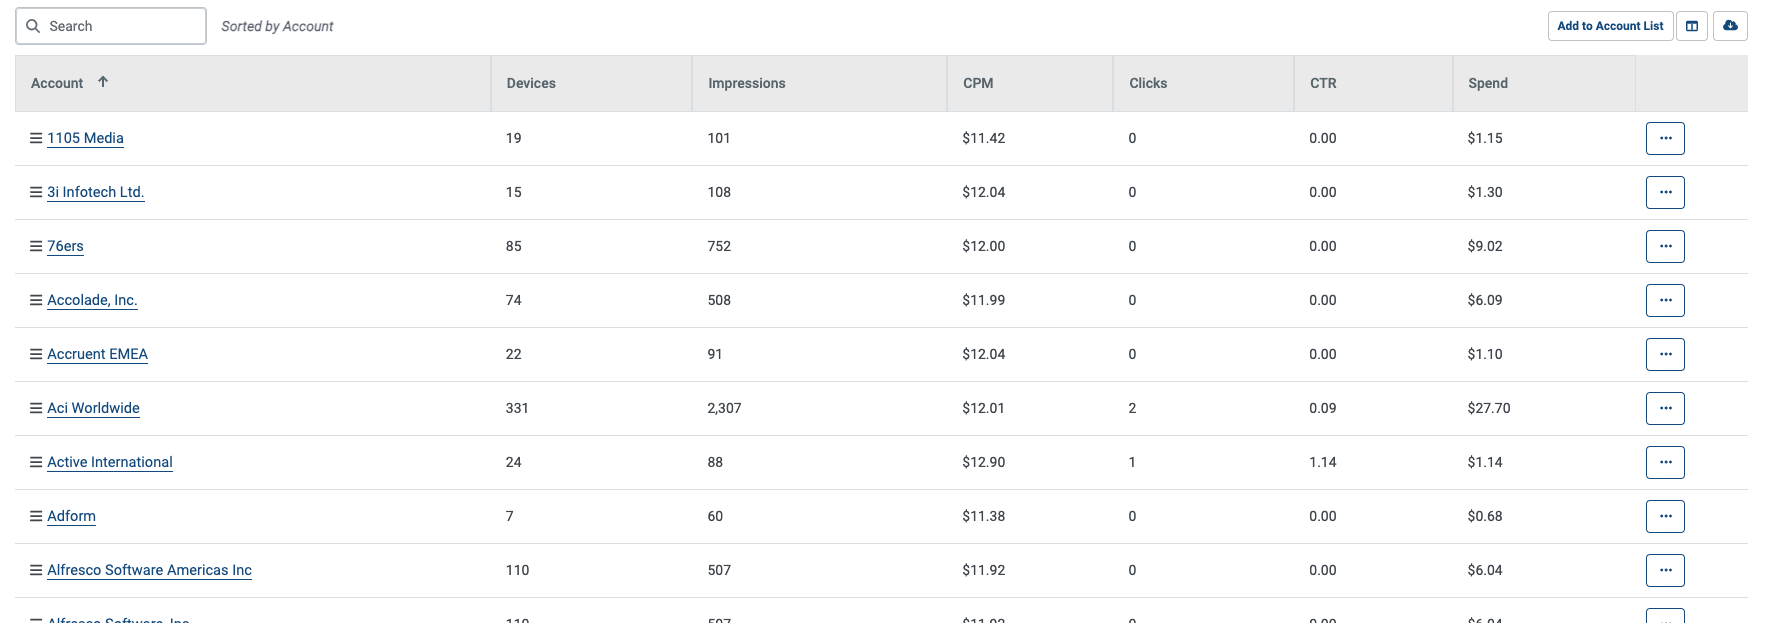Click hamburger icon beside Alfresco Software Americas Inc
1765x623 pixels.
(36, 570)
